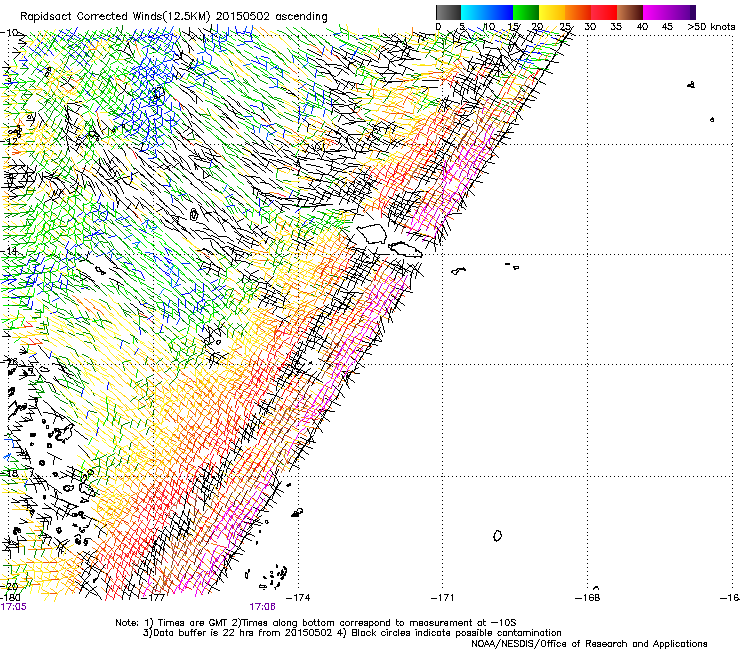Click the longitude label '-171'

pyautogui.click(x=443, y=598)
